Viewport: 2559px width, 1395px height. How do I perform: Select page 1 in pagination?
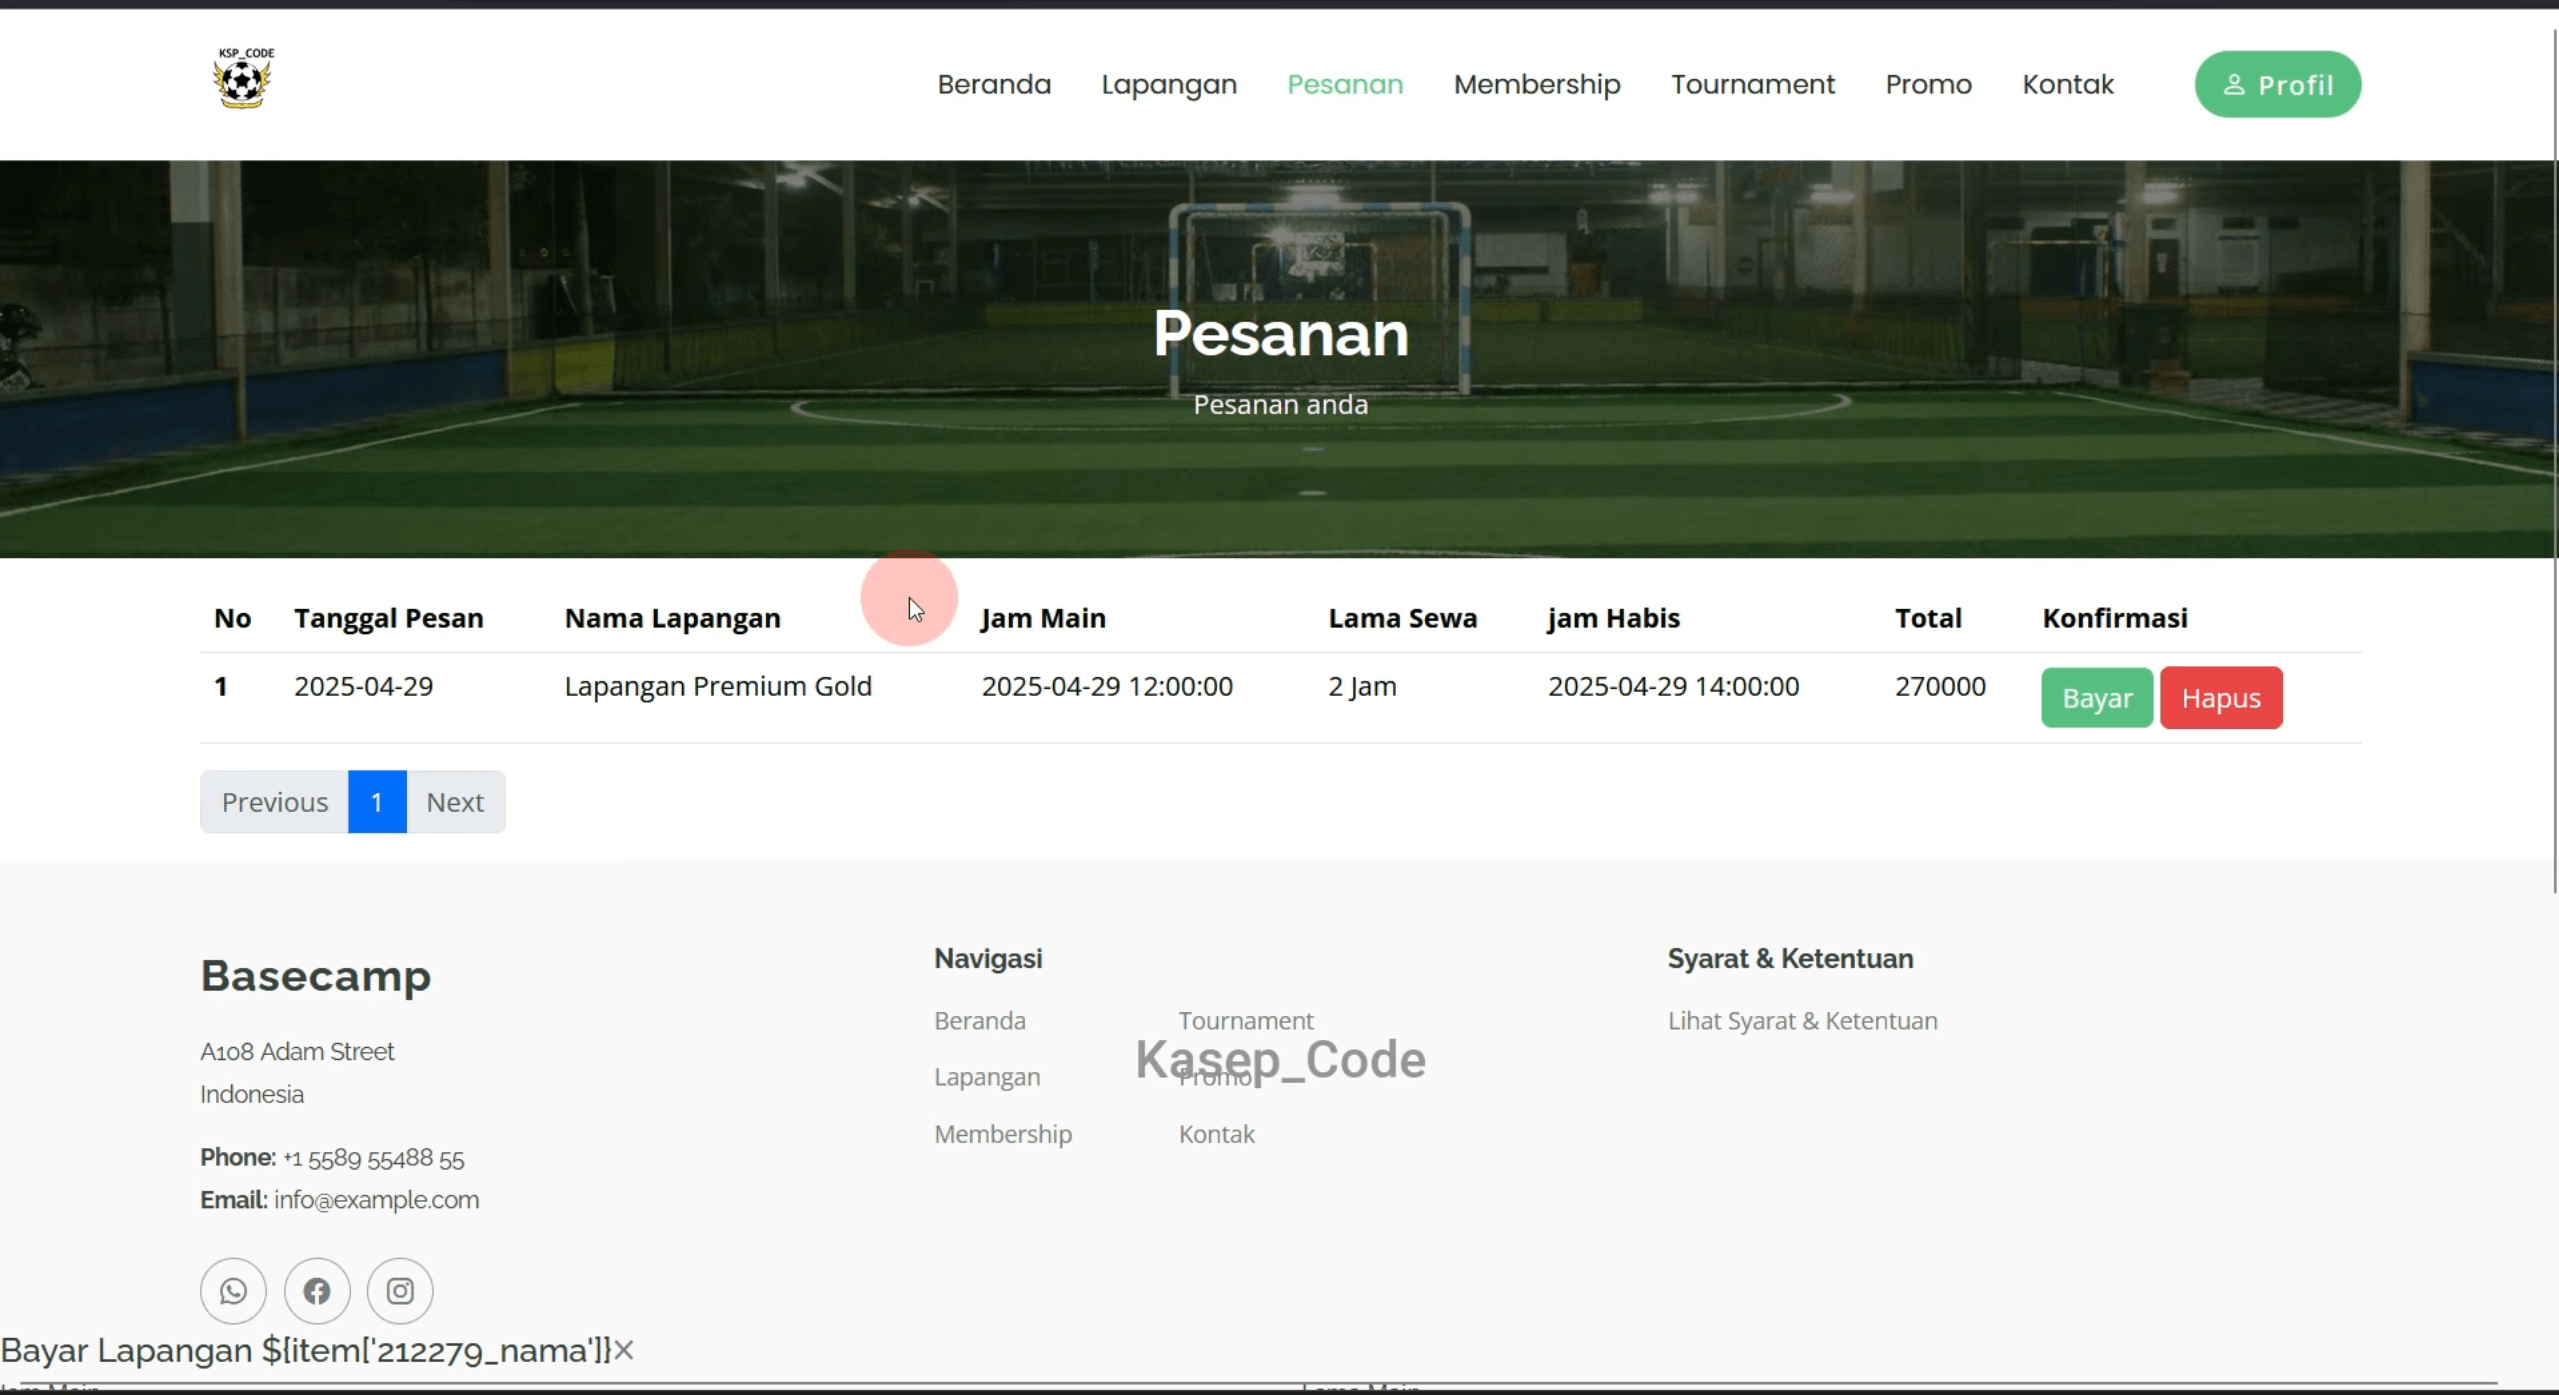pyautogui.click(x=377, y=802)
